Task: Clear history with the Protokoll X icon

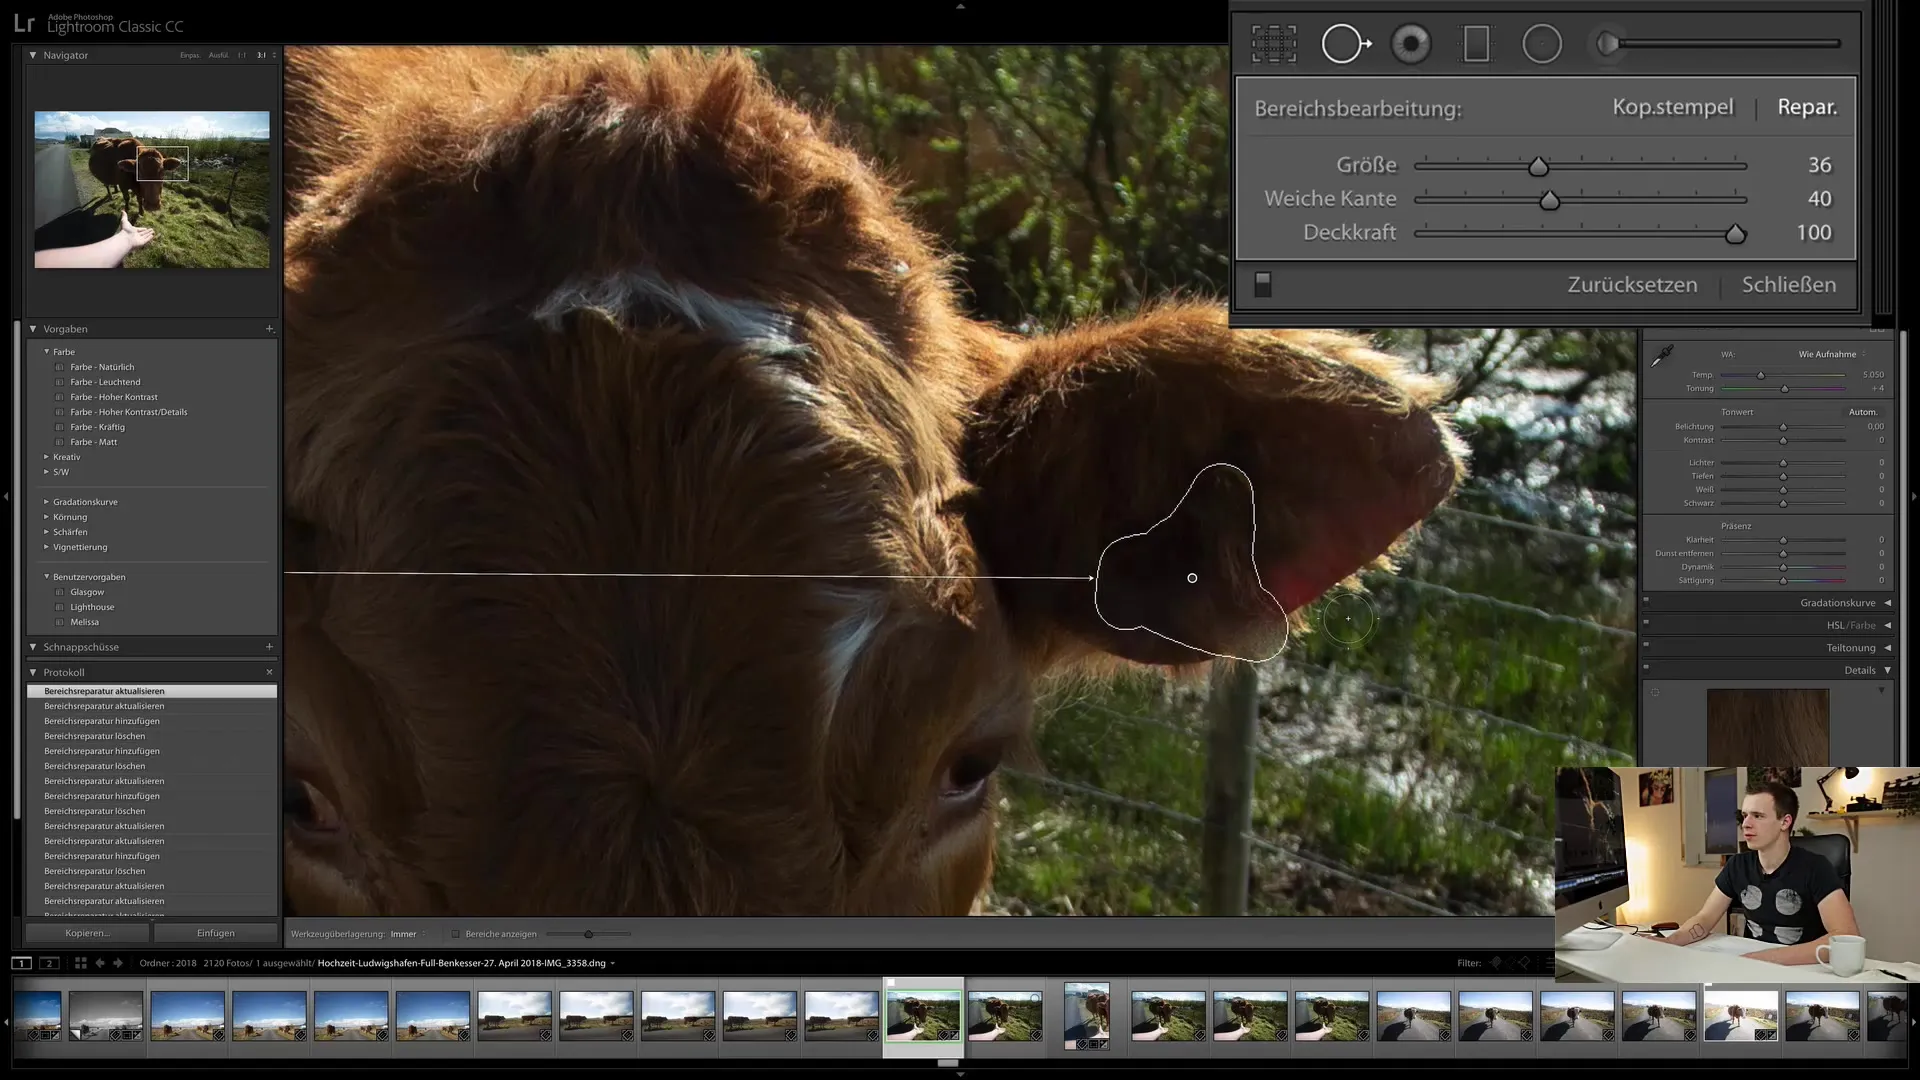Action: click(x=269, y=672)
